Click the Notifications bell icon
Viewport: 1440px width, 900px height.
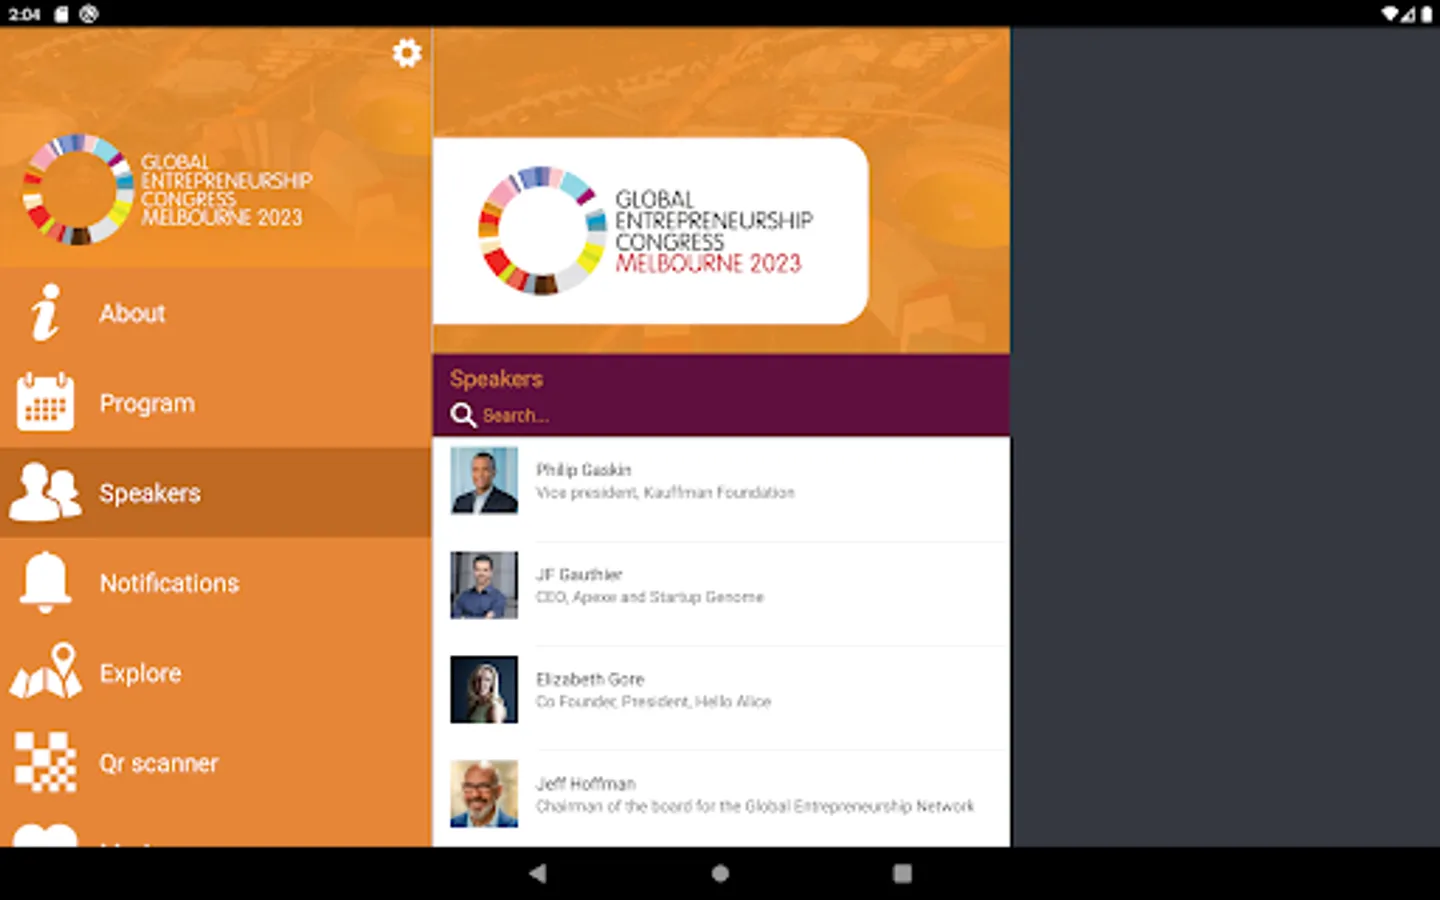pos(45,582)
